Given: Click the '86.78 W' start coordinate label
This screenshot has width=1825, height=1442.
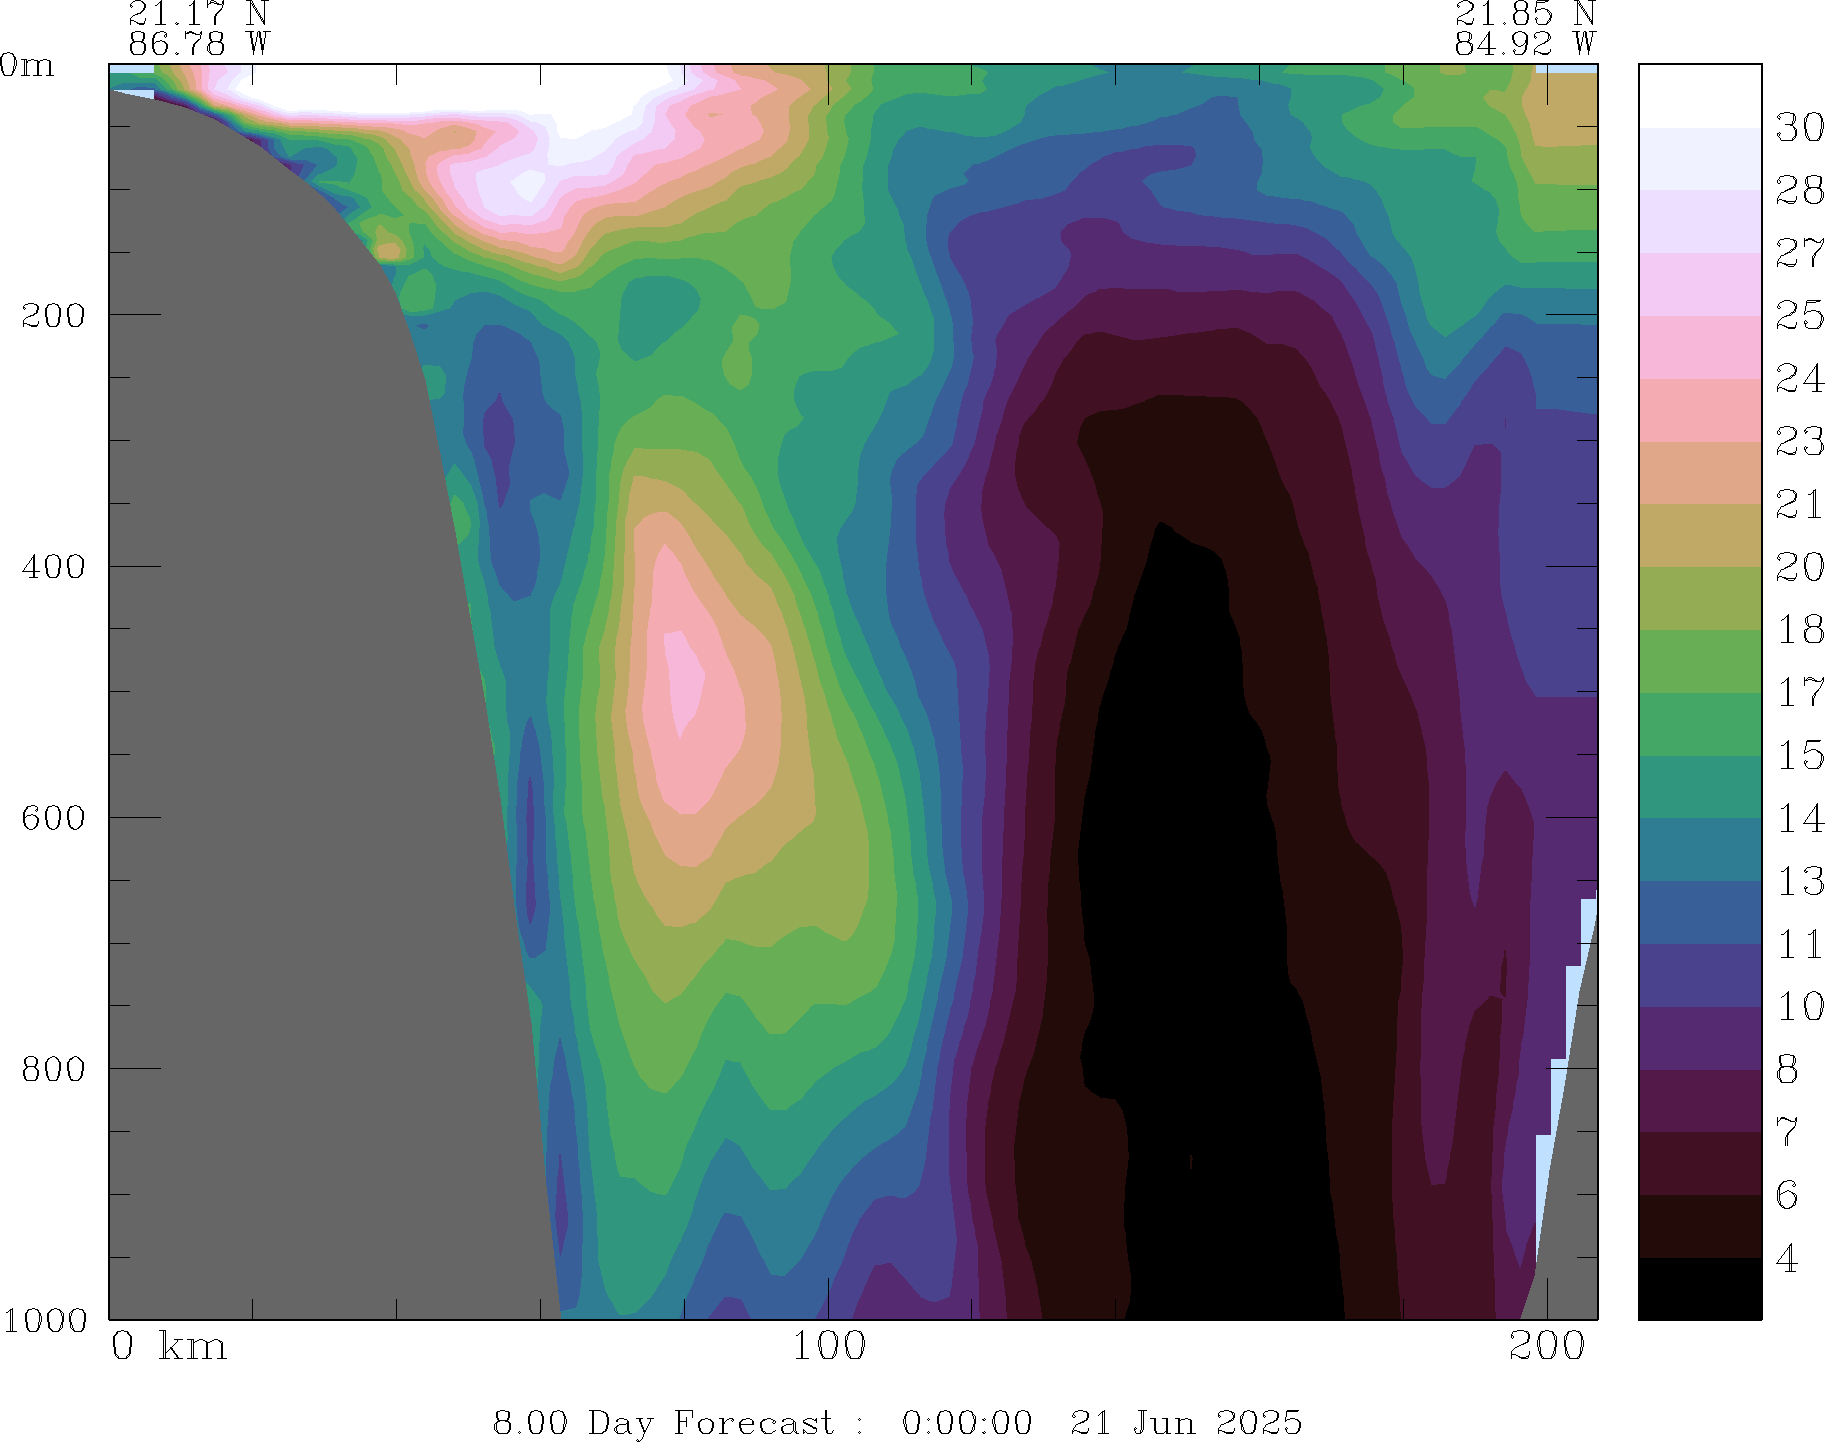Looking at the screenshot, I should pyautogui.click(x=198, y=44).
